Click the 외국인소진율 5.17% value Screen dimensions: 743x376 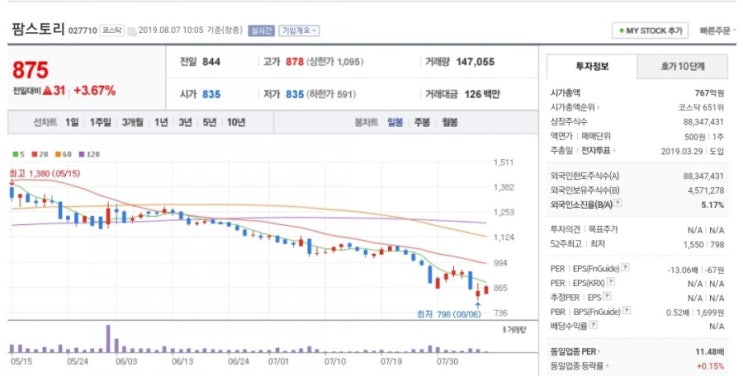[712, 205]
